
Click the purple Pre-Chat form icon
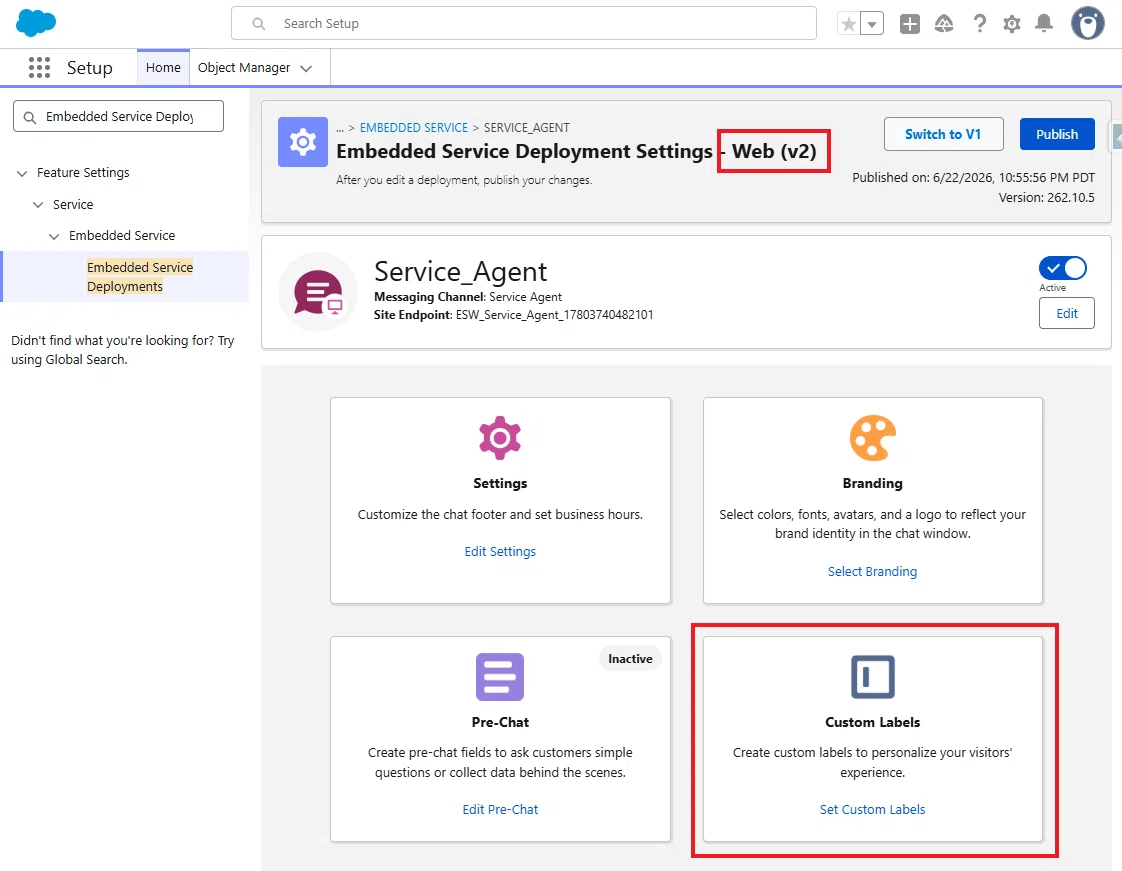pos(500,676)
